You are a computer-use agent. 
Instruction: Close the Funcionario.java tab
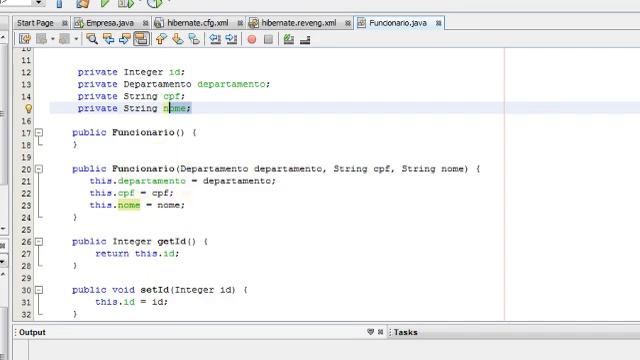(x=438, y=23)
